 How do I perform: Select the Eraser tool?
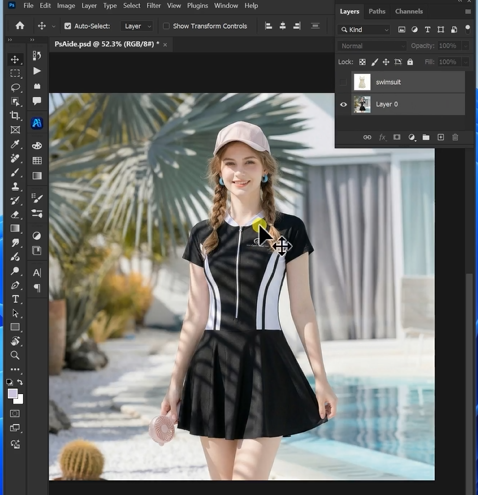click(x=15, y=214)
